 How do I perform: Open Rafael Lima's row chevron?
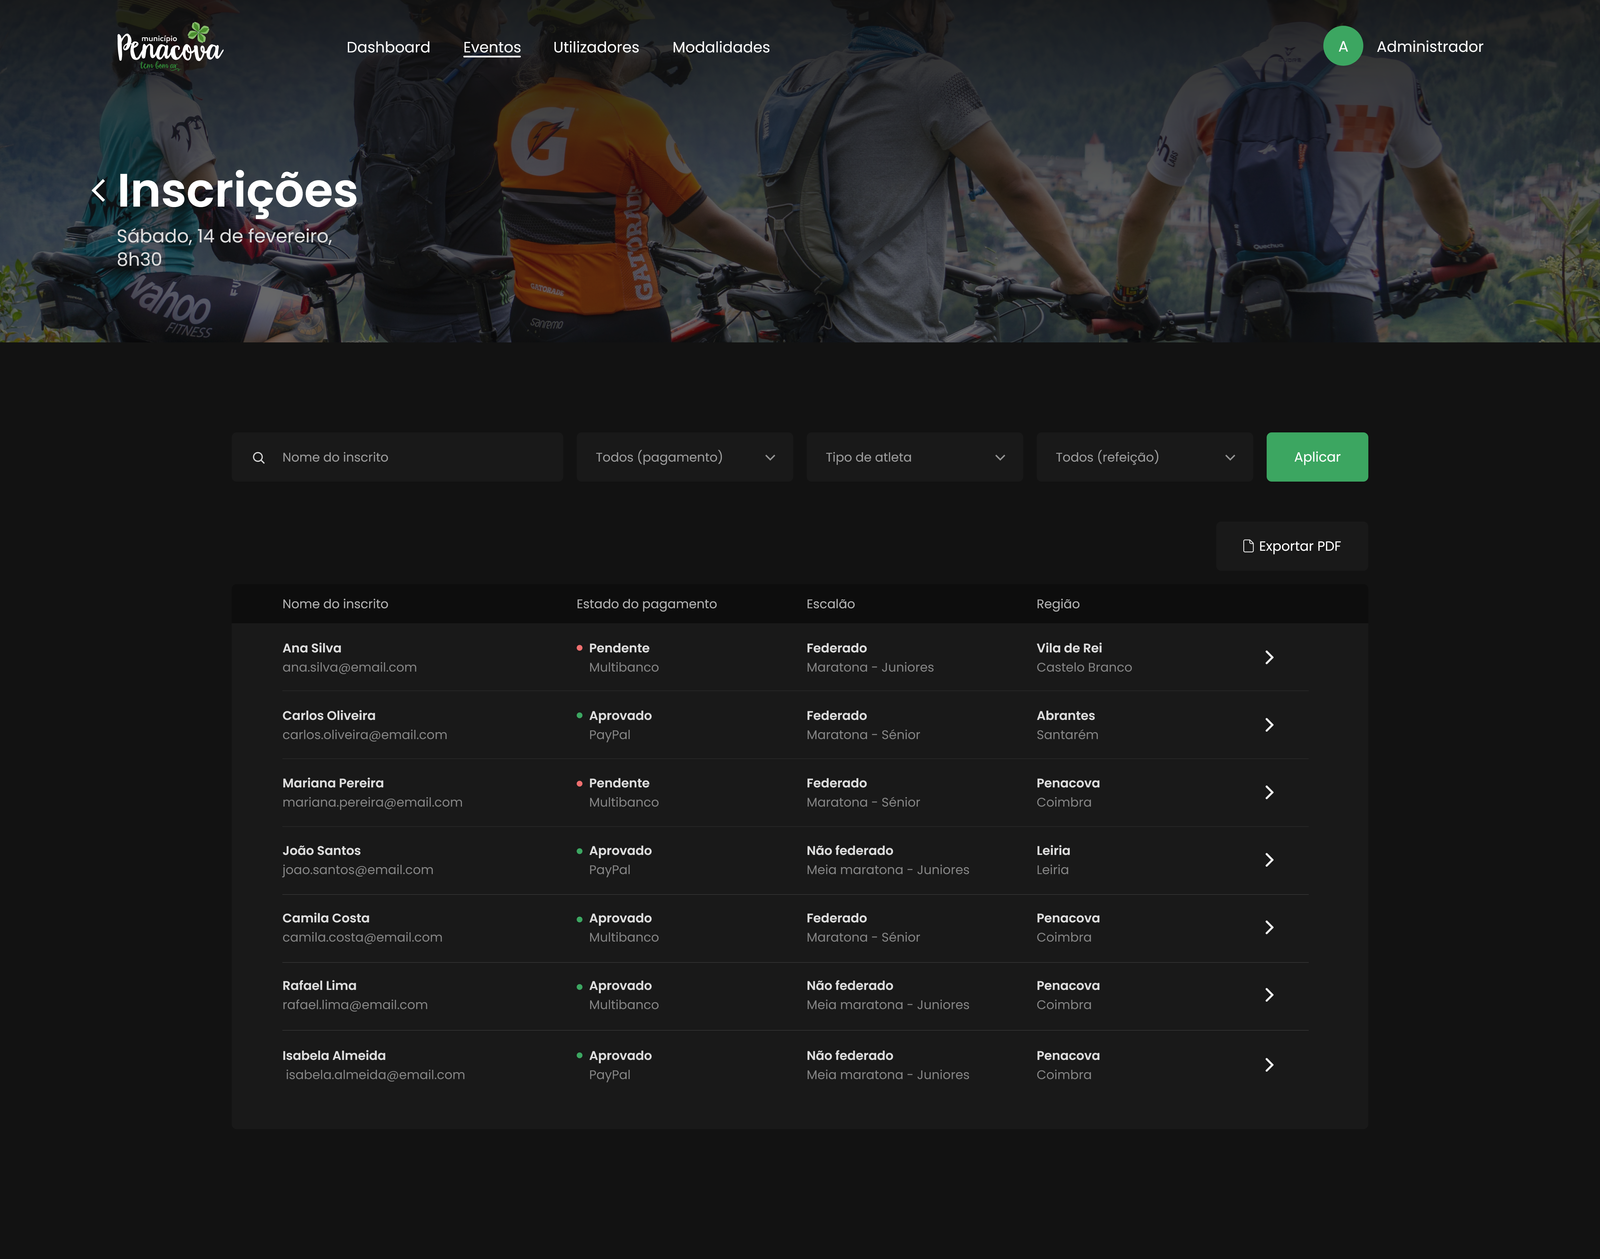coord(1268,995)
